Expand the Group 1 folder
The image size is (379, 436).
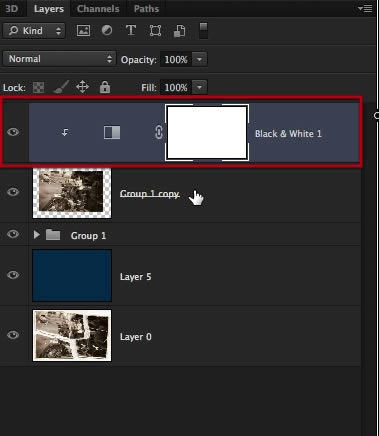(x=36, y=235)
